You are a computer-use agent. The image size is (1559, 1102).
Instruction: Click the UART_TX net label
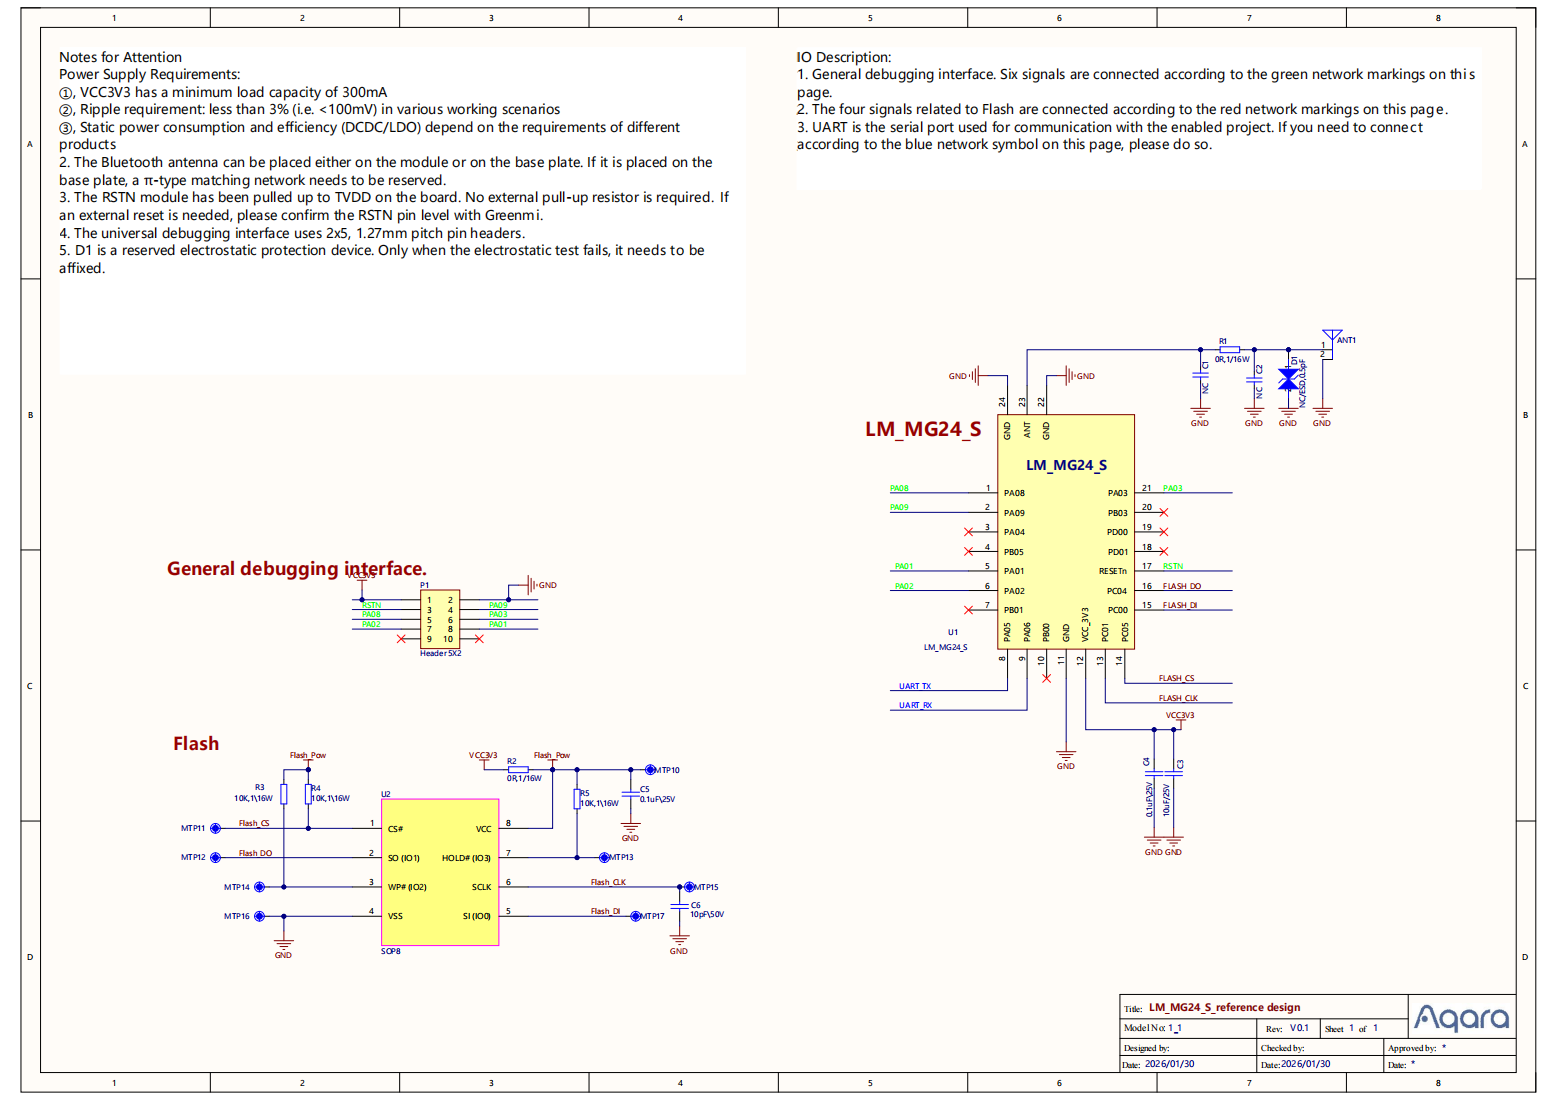click(x=914, y=686)
